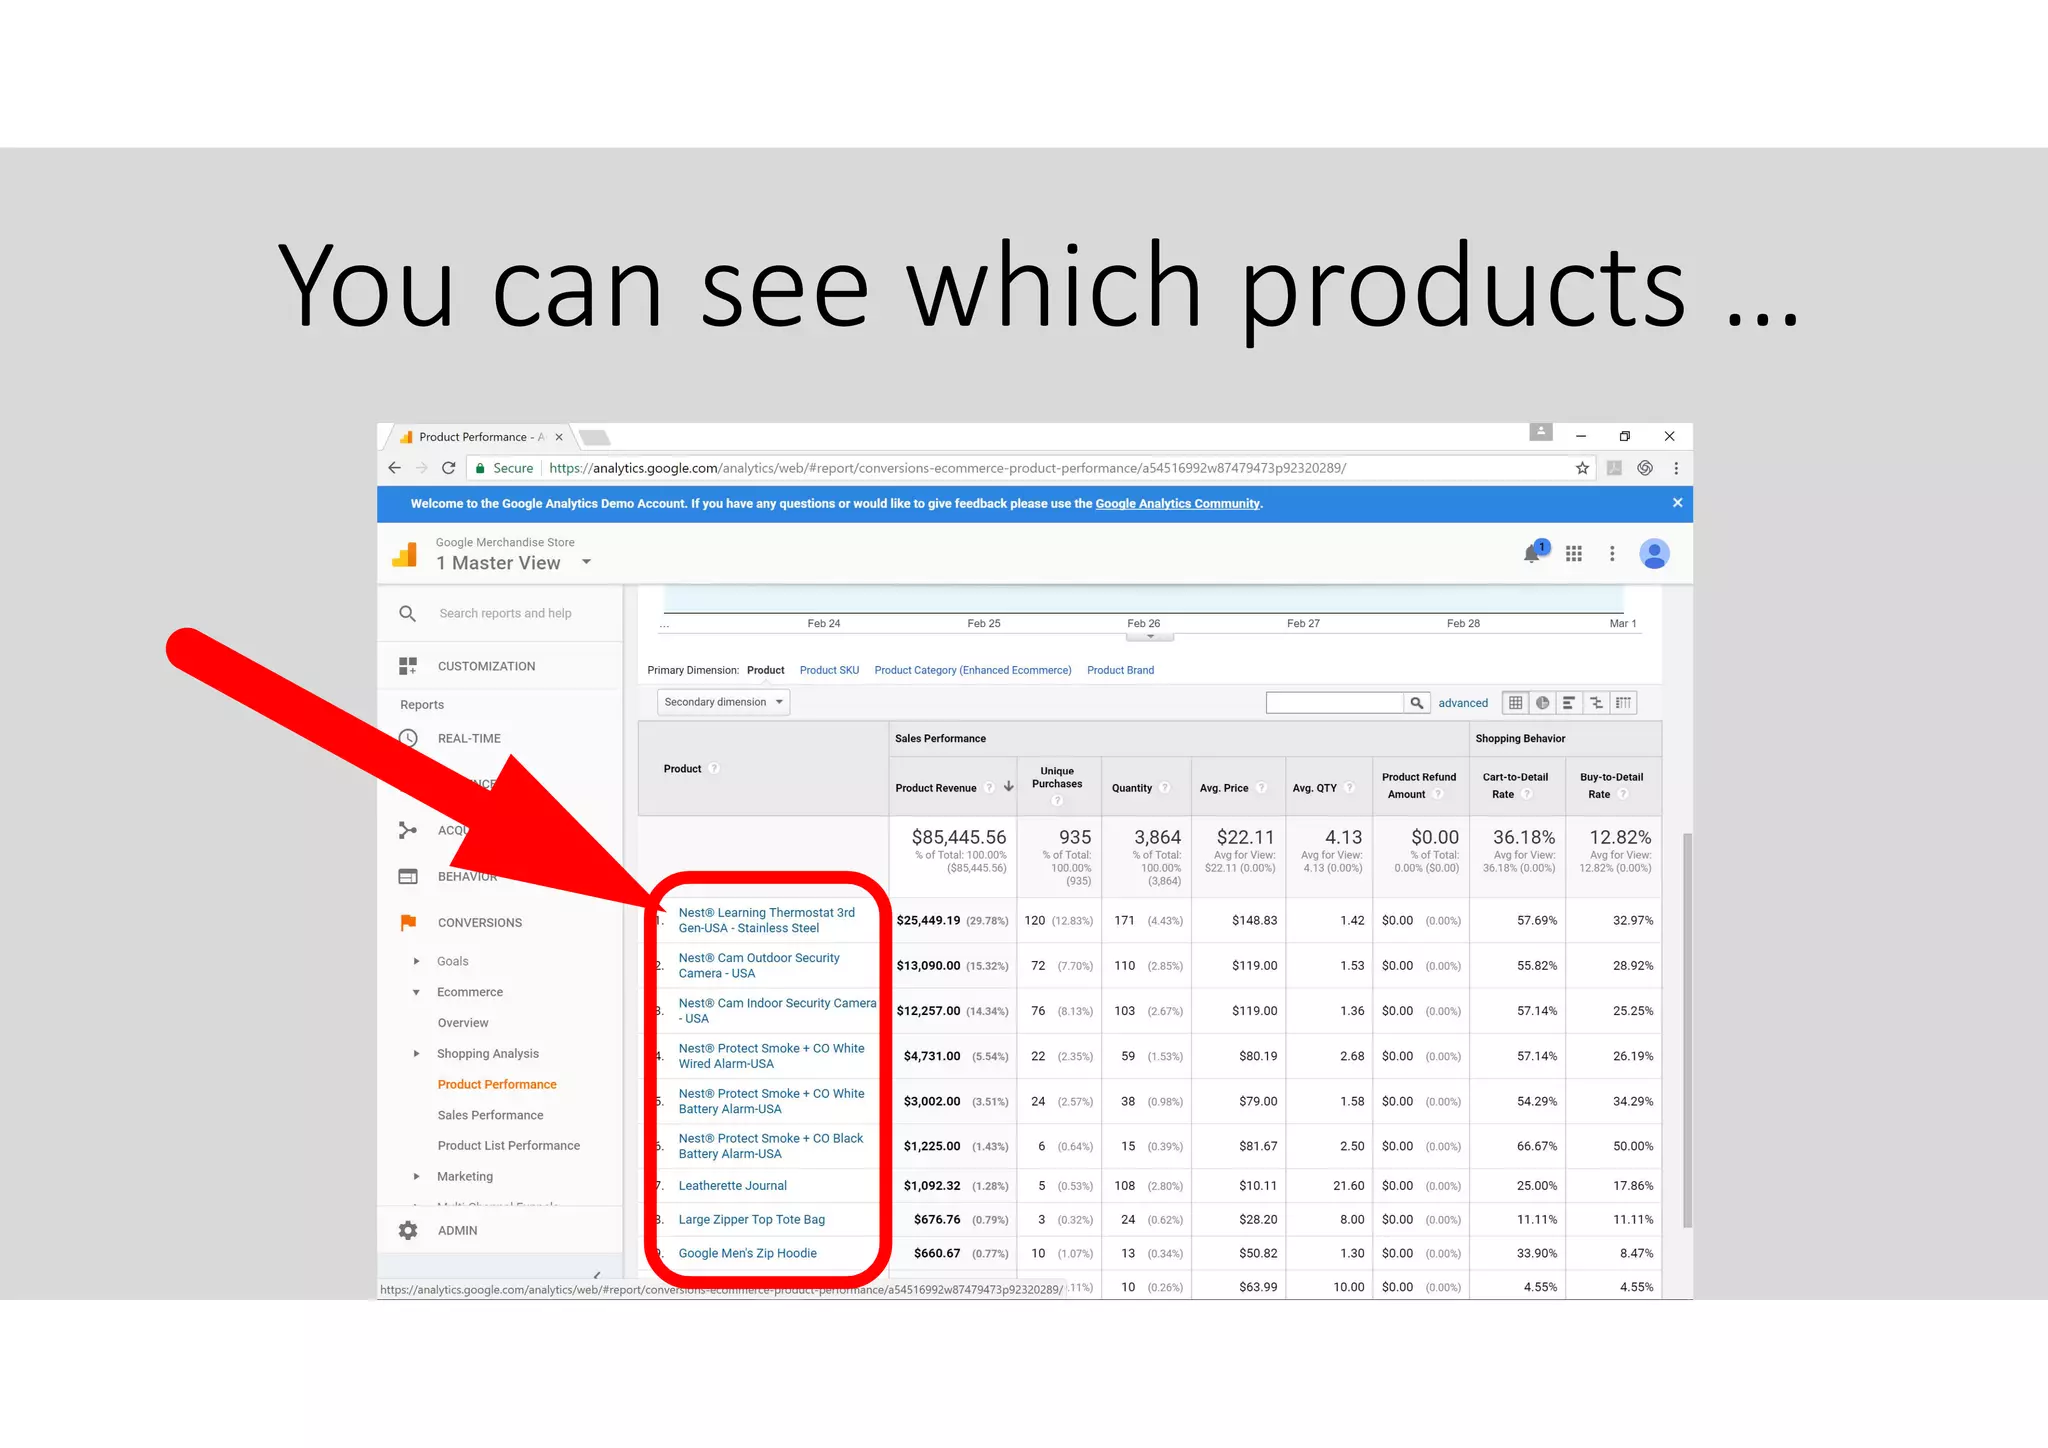Open Leatherette Journal product
This screenshot has height=1448, width=2048.
tap(732, 1185)
